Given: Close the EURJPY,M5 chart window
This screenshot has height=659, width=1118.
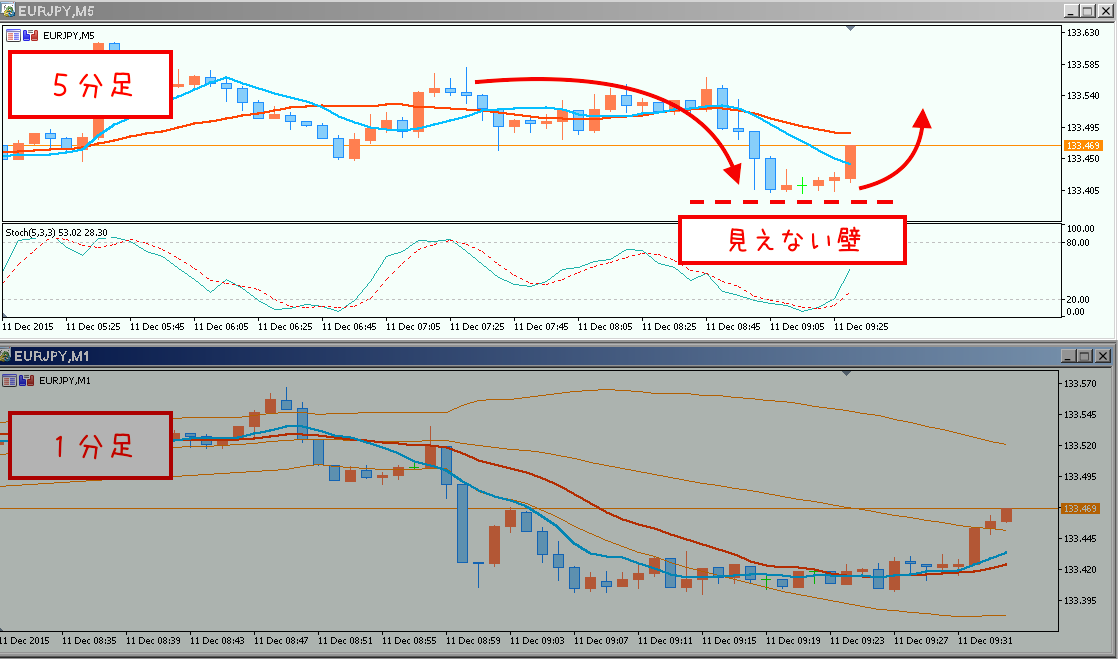Looking at the screenshot, I should [1104, 11].
